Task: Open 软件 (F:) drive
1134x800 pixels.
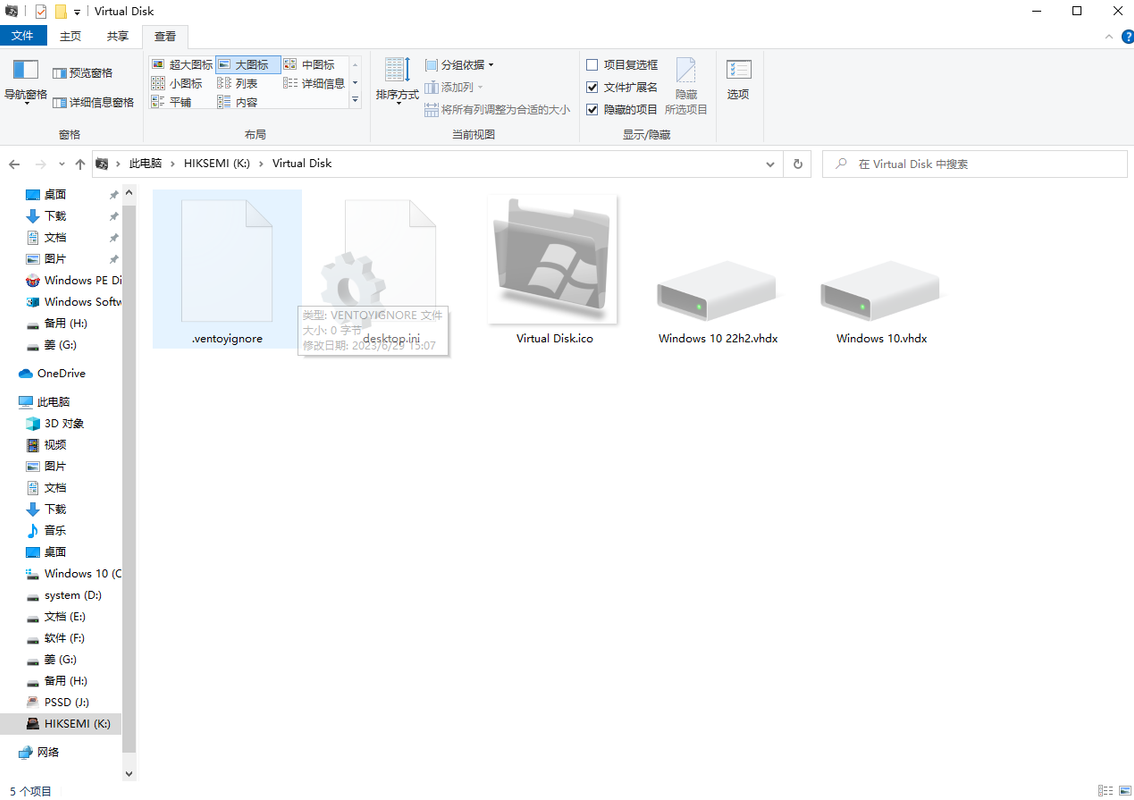Action: click(56, 638)
